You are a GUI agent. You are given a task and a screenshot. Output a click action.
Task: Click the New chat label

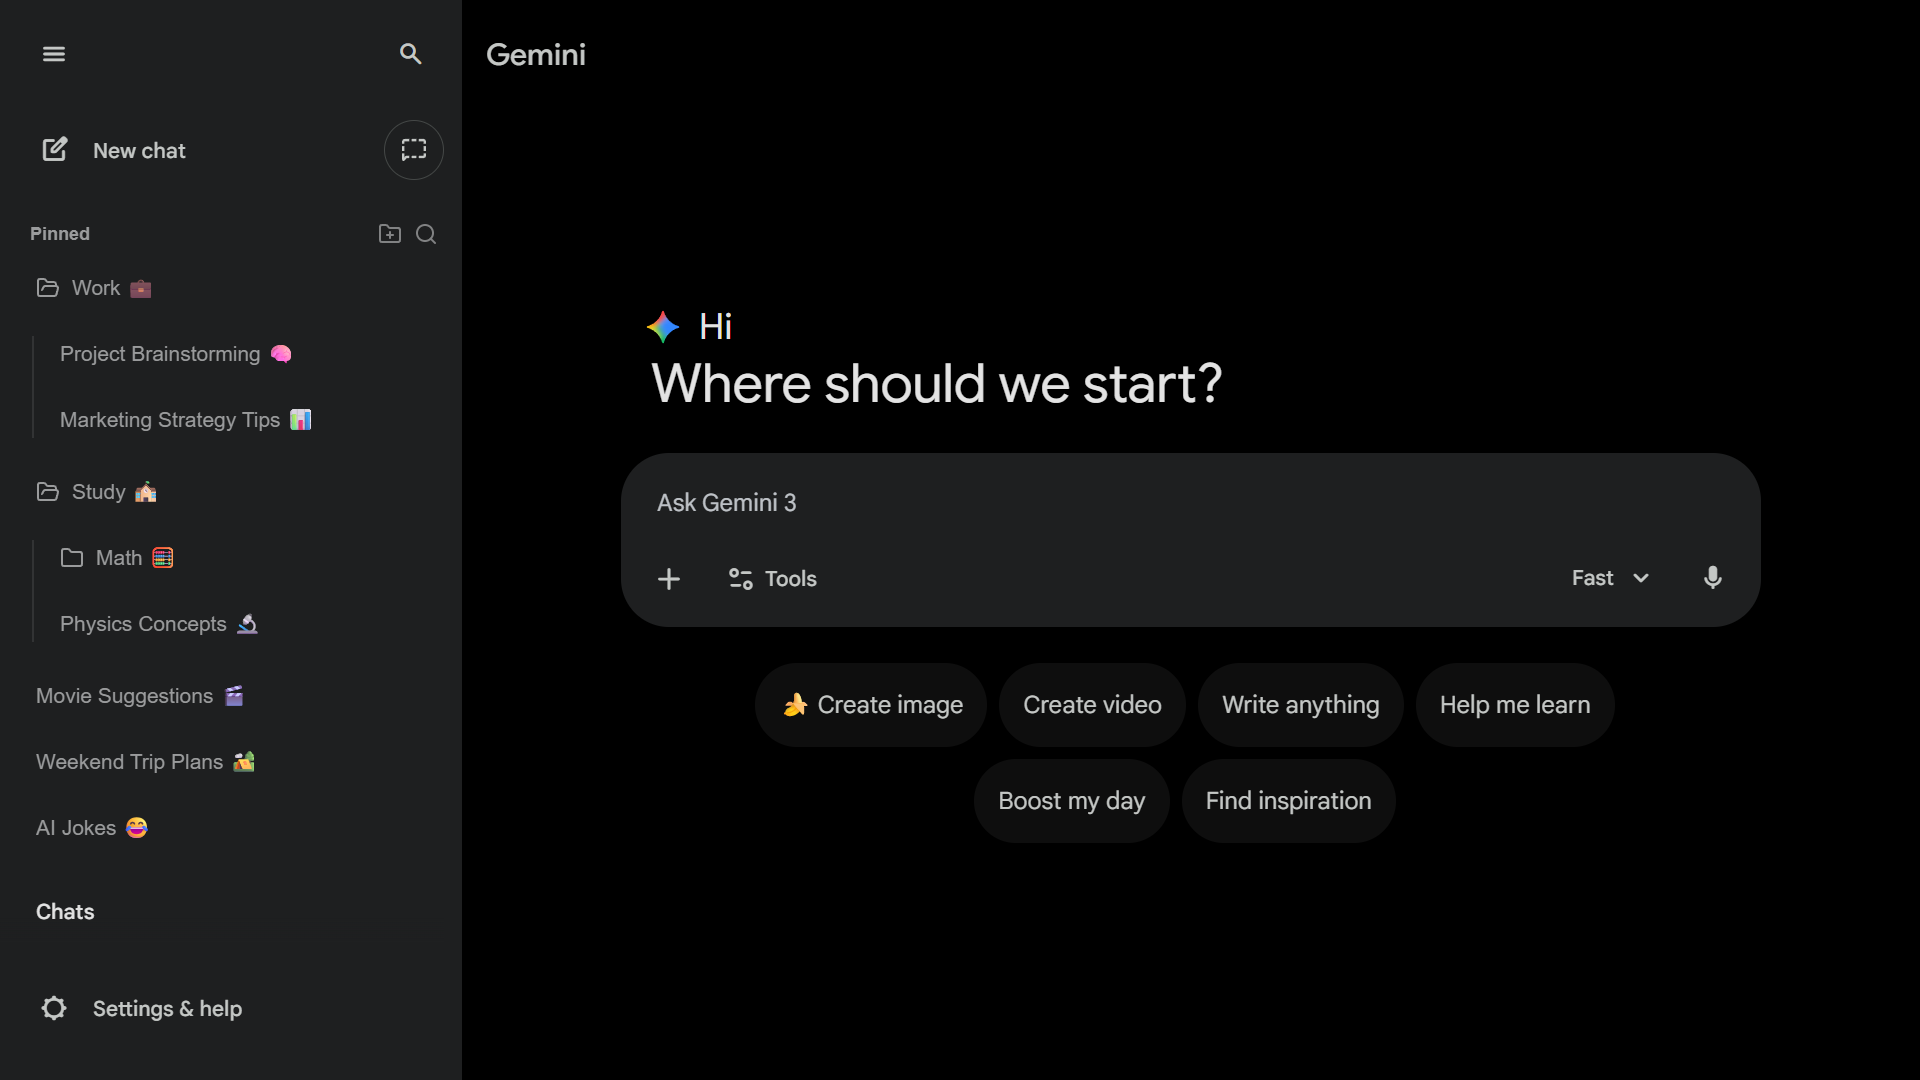click(x=139, y=151)
